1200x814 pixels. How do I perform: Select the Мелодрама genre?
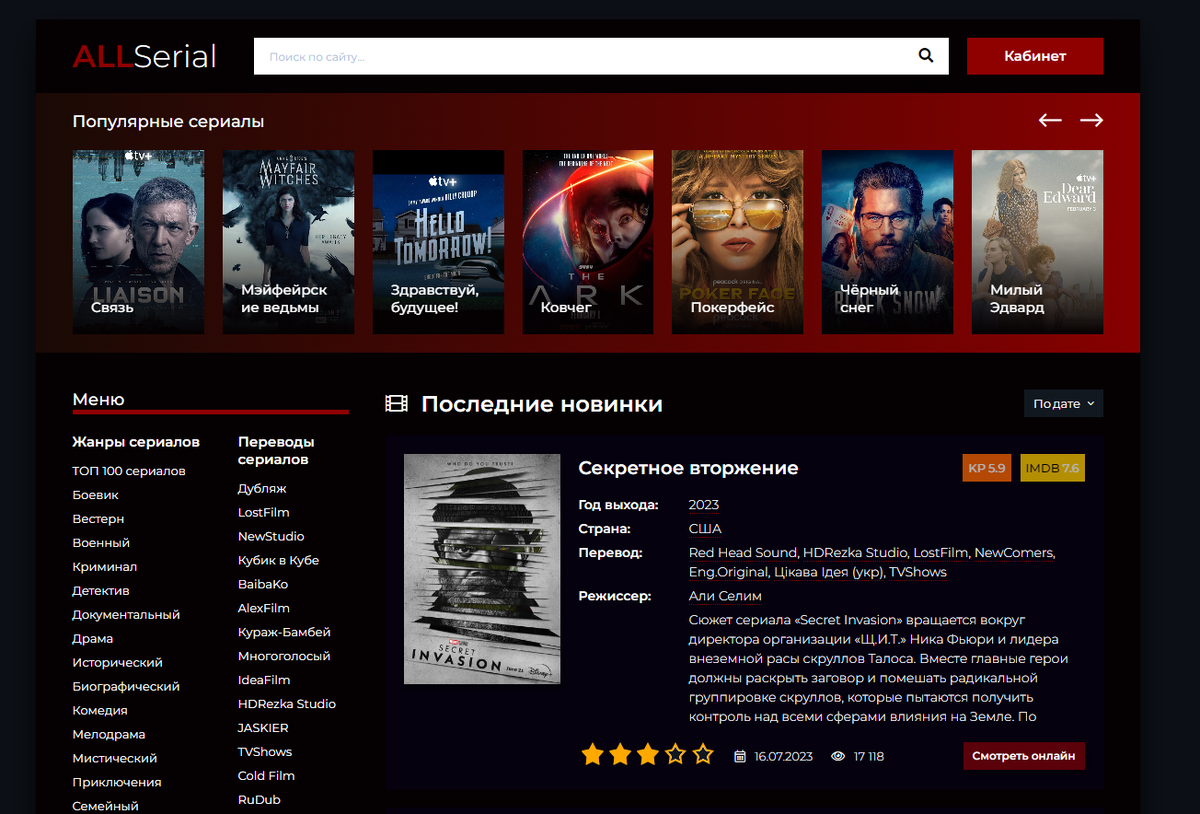(108, 735)
